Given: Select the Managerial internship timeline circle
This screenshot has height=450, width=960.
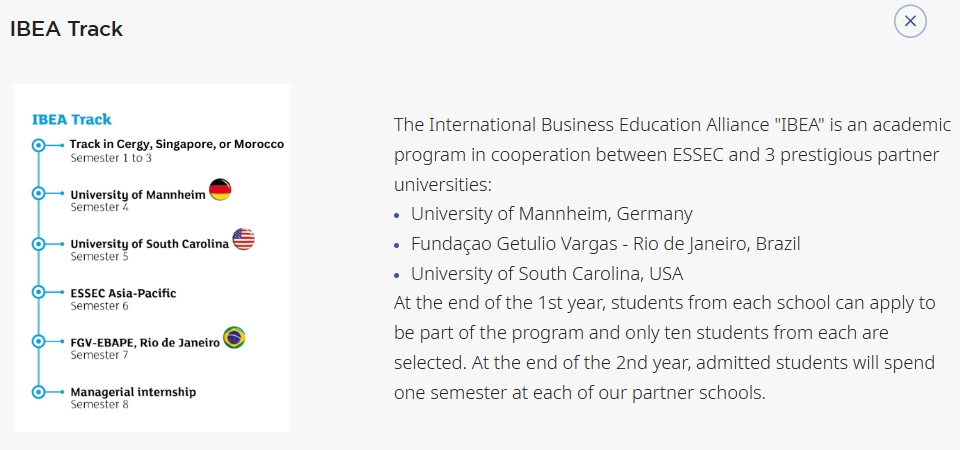Looking at the screenshot, I should coord(39,391).
